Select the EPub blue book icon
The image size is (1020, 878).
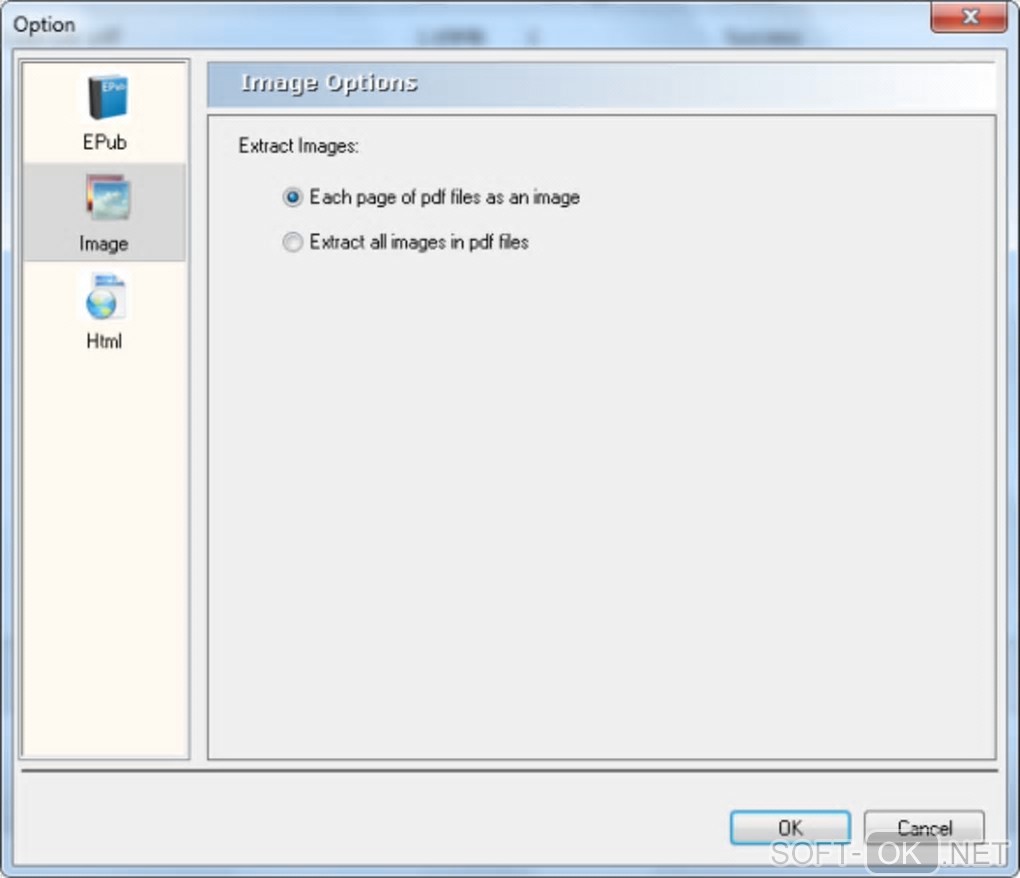tap(107, 97)
